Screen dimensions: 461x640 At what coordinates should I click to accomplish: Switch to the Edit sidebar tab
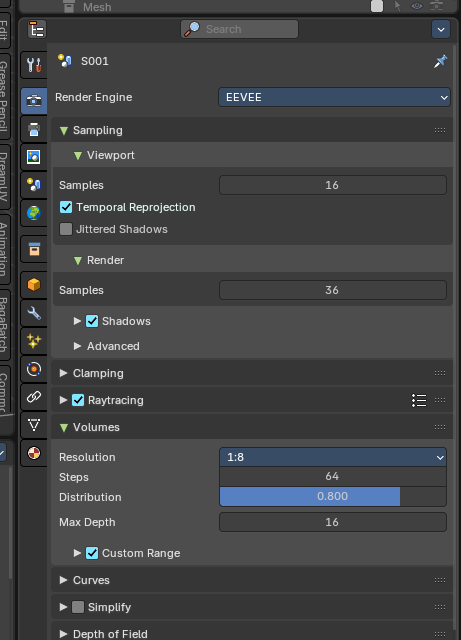(x=4, y=29)
